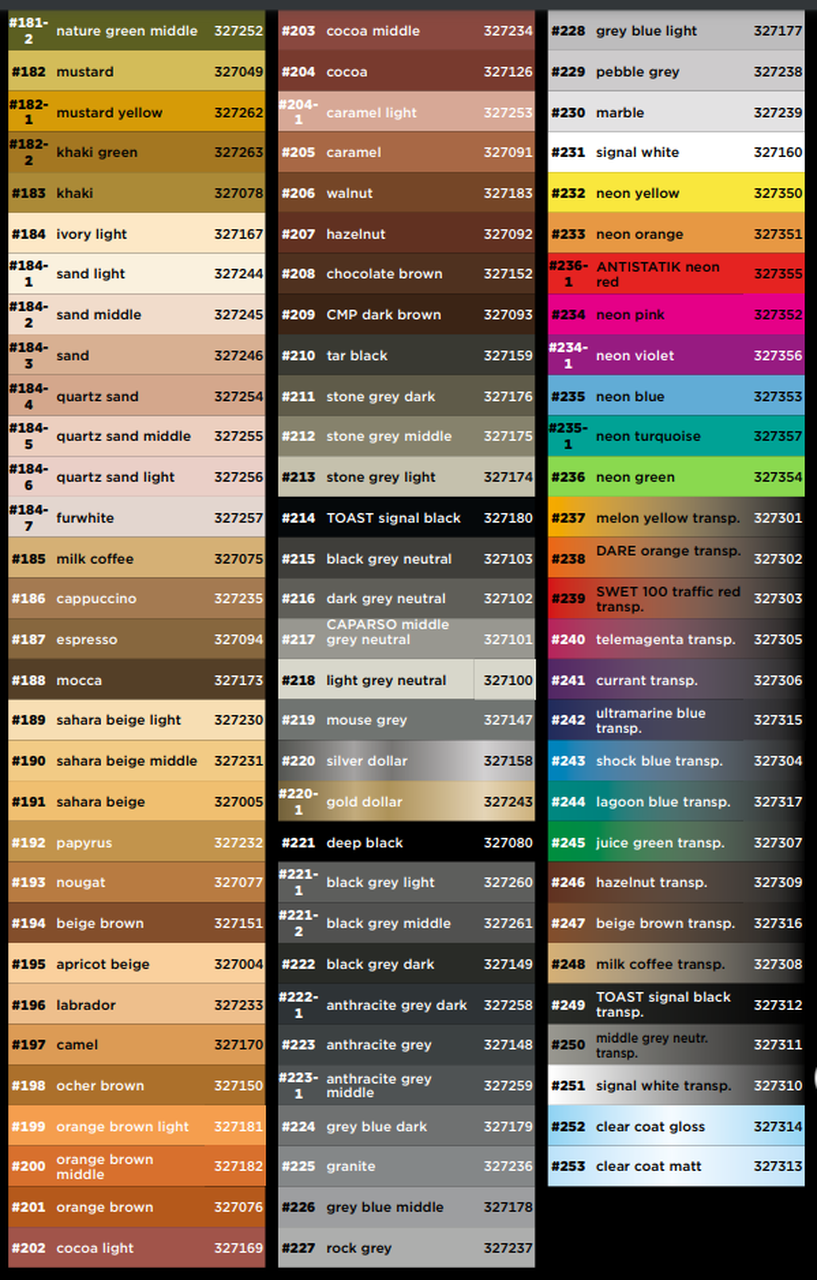Viewport: 817px width, 1280px height.
Task: Choose the #184 ivory light swatch
Action: (136, 234)
